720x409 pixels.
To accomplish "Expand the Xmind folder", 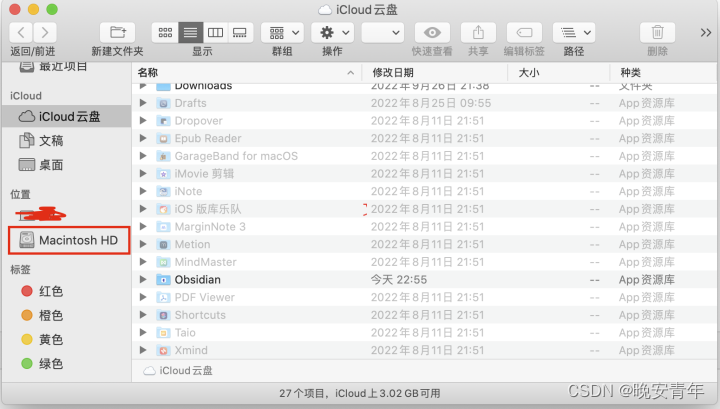I will [143, 350].
